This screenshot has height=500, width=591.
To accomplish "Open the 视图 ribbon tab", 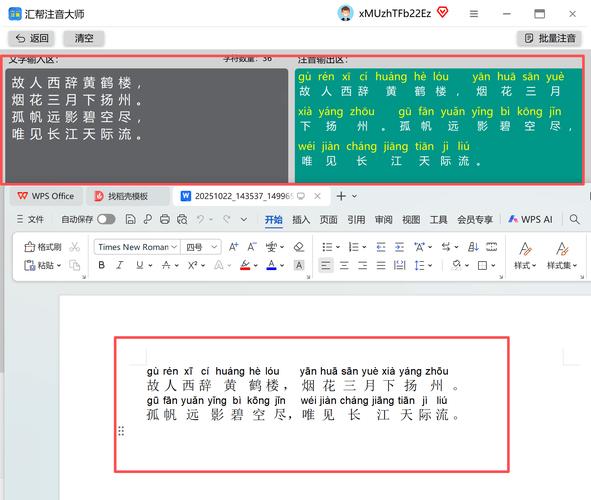I will point(411,220).
